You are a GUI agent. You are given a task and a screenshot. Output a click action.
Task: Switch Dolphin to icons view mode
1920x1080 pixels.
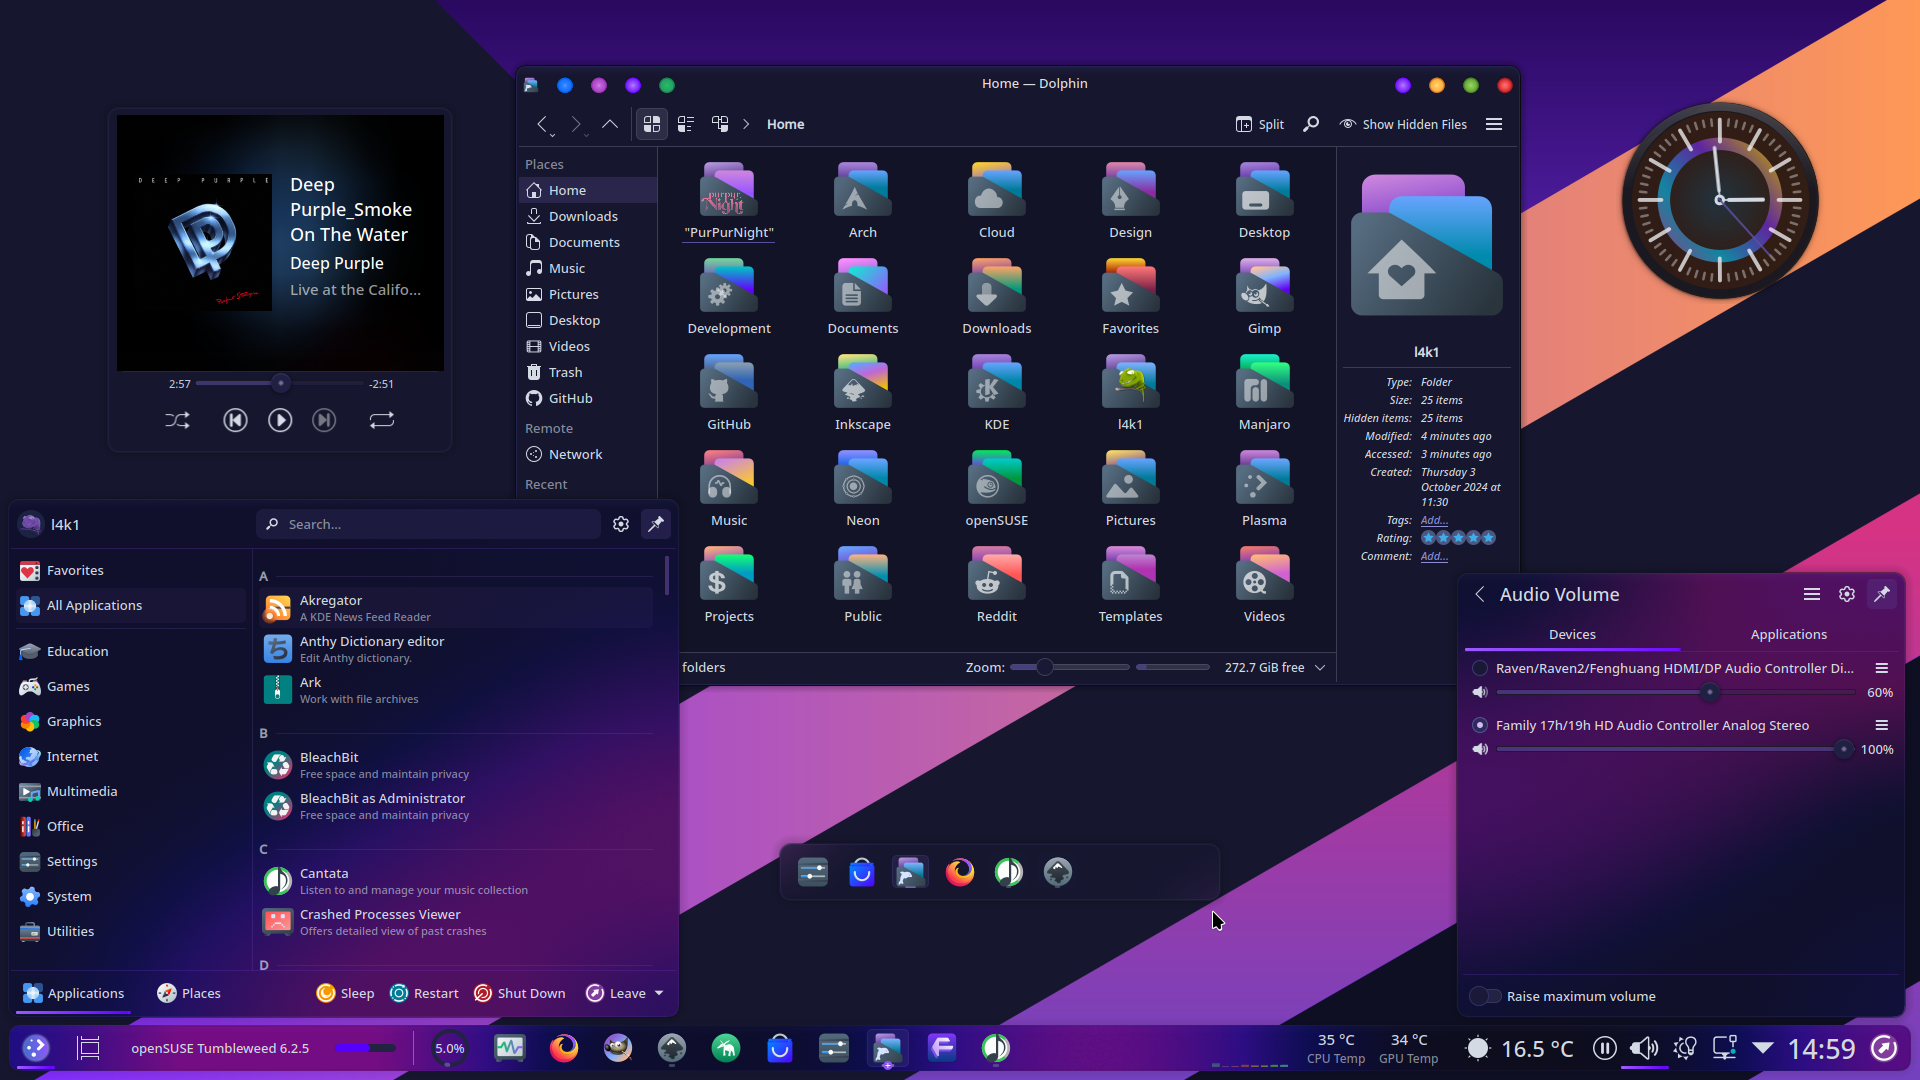tap(652, 124)
